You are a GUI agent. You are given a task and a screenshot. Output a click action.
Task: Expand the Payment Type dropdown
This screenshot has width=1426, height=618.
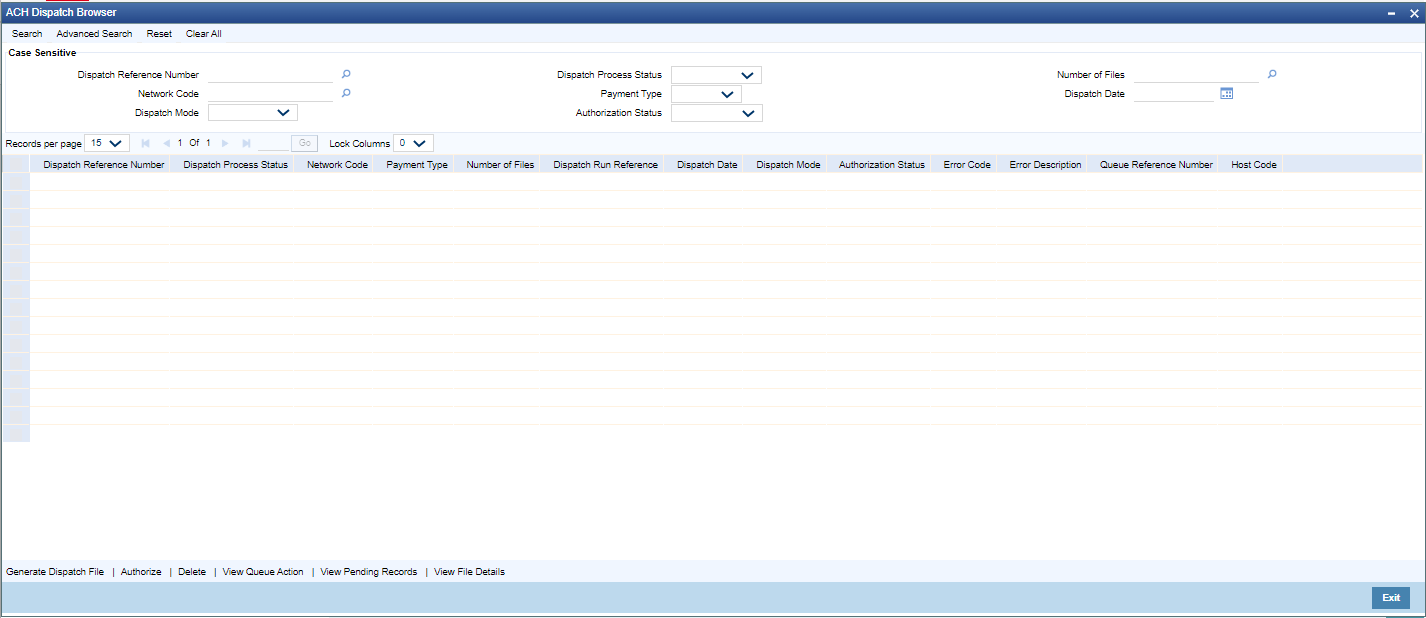click(x=706, y=94)
